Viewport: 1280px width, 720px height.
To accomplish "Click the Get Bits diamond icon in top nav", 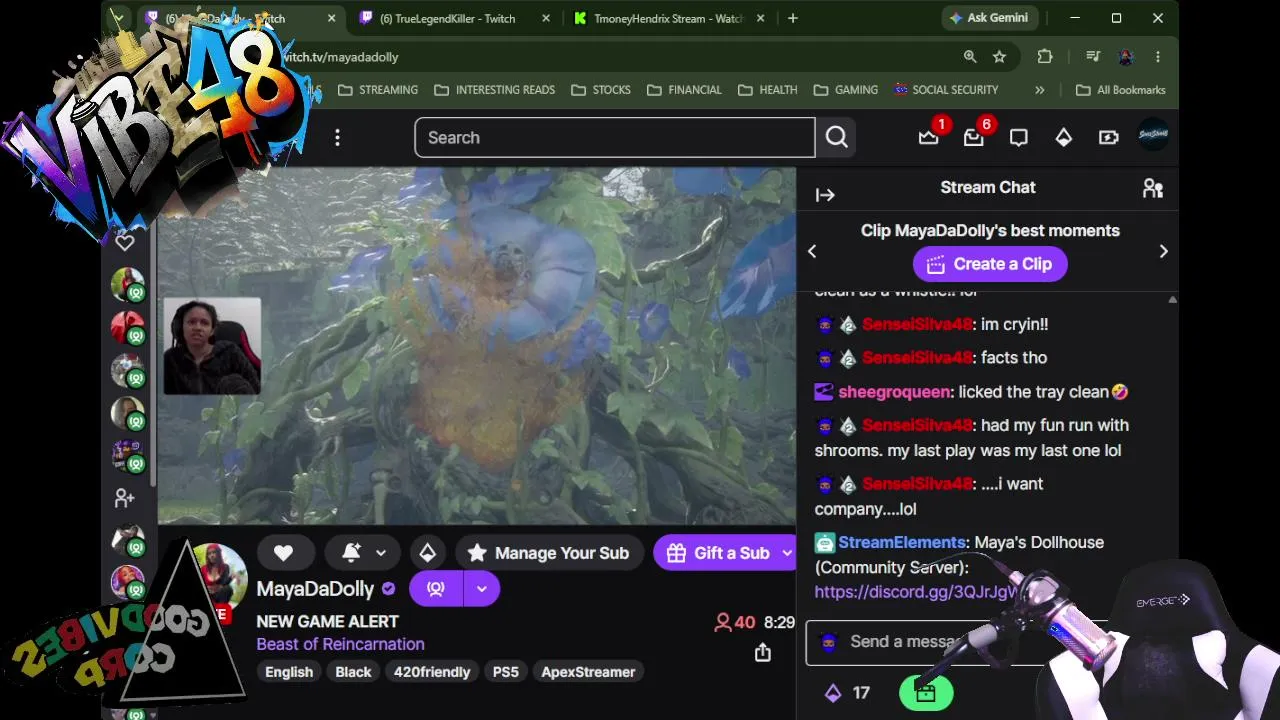I will (x=1063, y=138).
